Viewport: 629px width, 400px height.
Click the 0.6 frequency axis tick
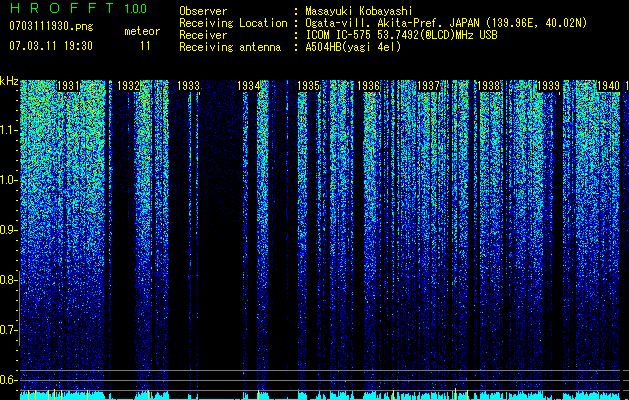coord(9,380)
